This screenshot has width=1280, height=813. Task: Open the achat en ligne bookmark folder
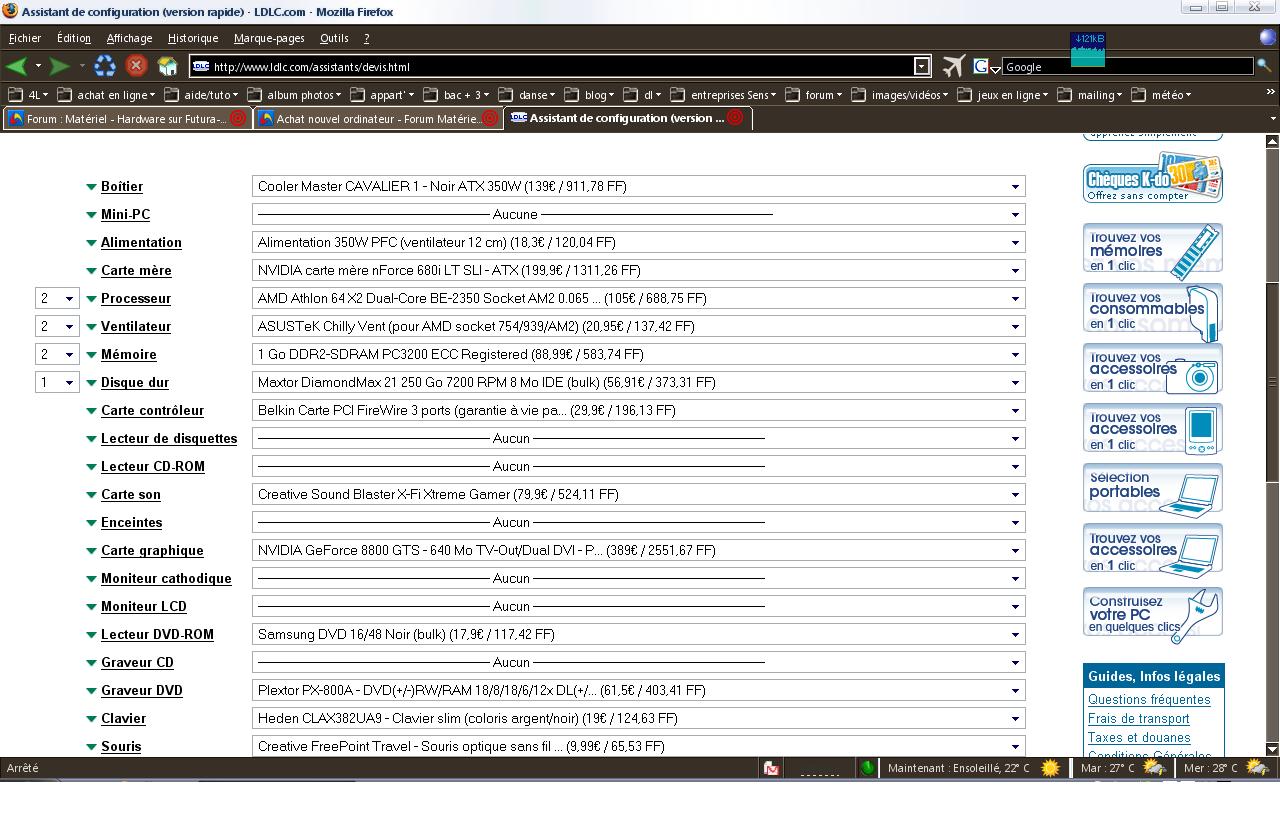(x=107, y=95)
